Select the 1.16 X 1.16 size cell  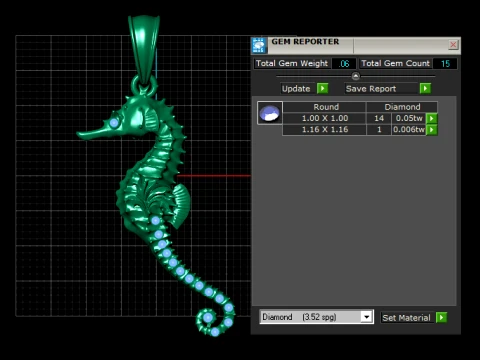click(325, 129)
